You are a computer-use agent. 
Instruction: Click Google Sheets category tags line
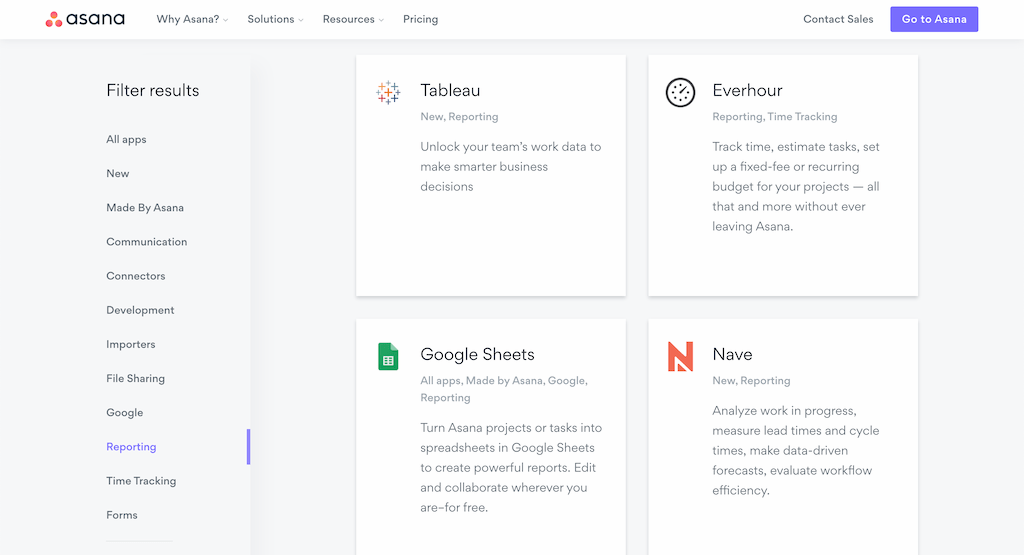point(504,388)
